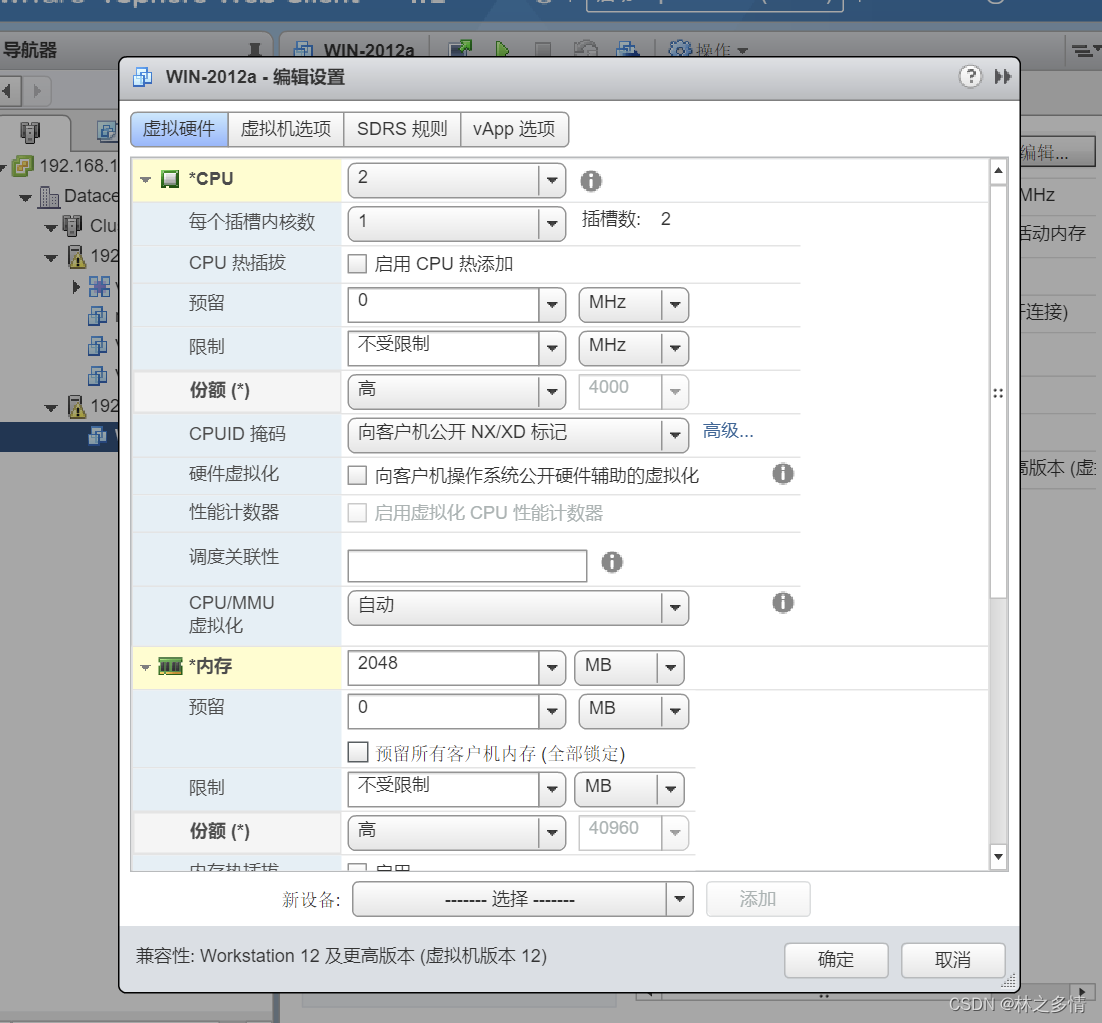The height and width of the screenshot is (1023, 1102).
Task: Expand the collapsed vApp tree node
Action: (x=77, y=287)
